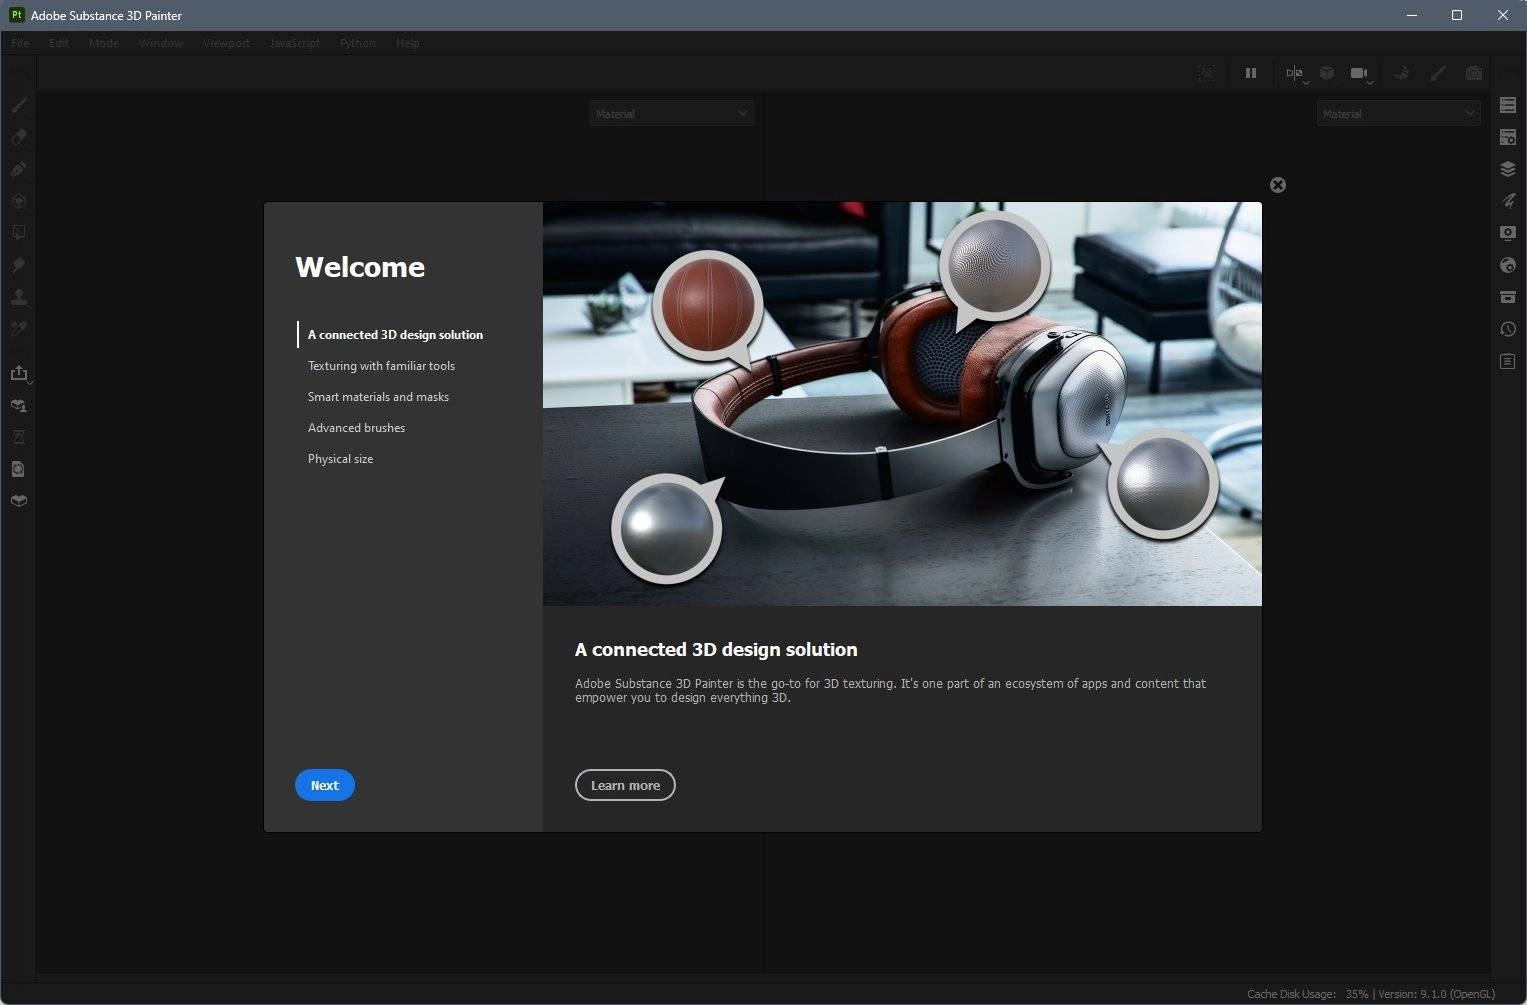
Task: Open the Help menu
Action: [407, 43]
